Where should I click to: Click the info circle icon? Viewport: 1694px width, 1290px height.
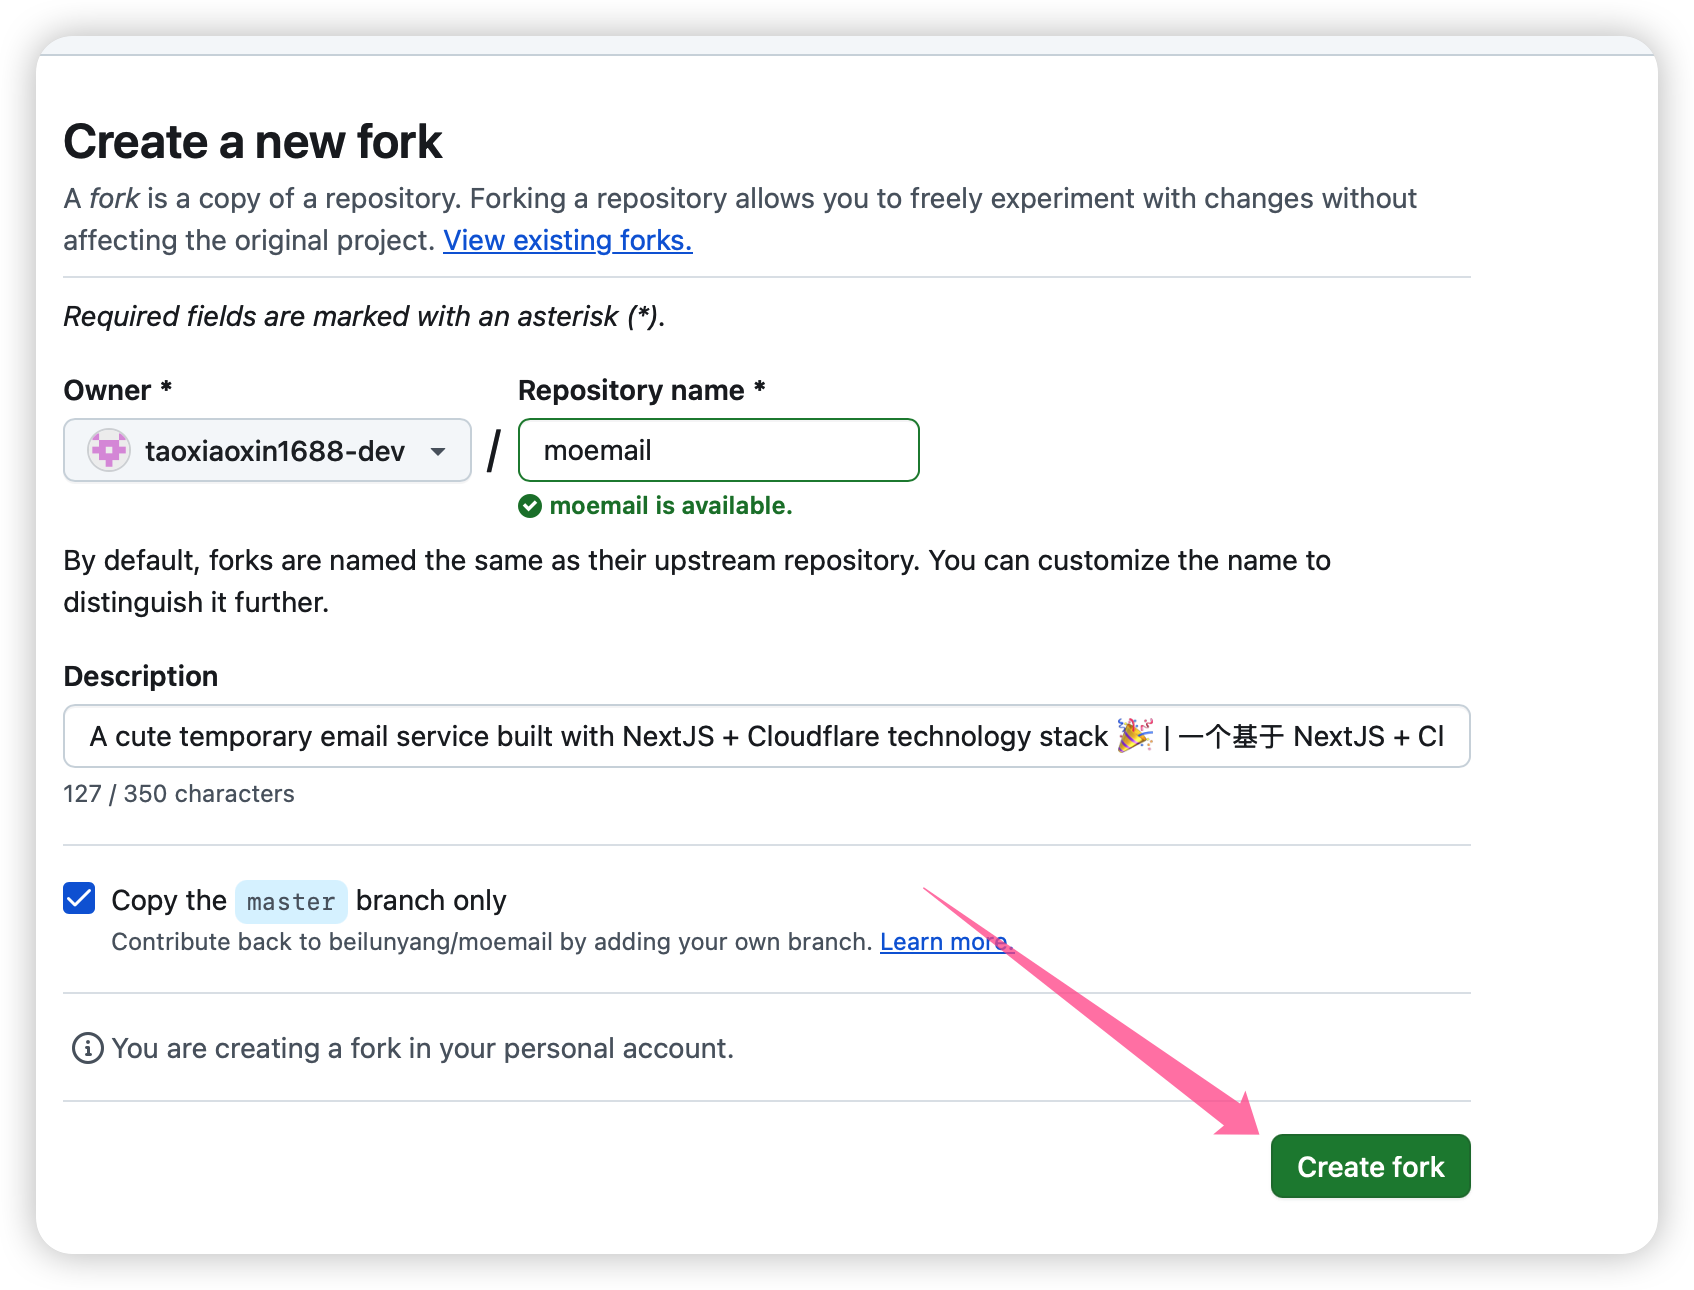click(x=88, y=1048)
